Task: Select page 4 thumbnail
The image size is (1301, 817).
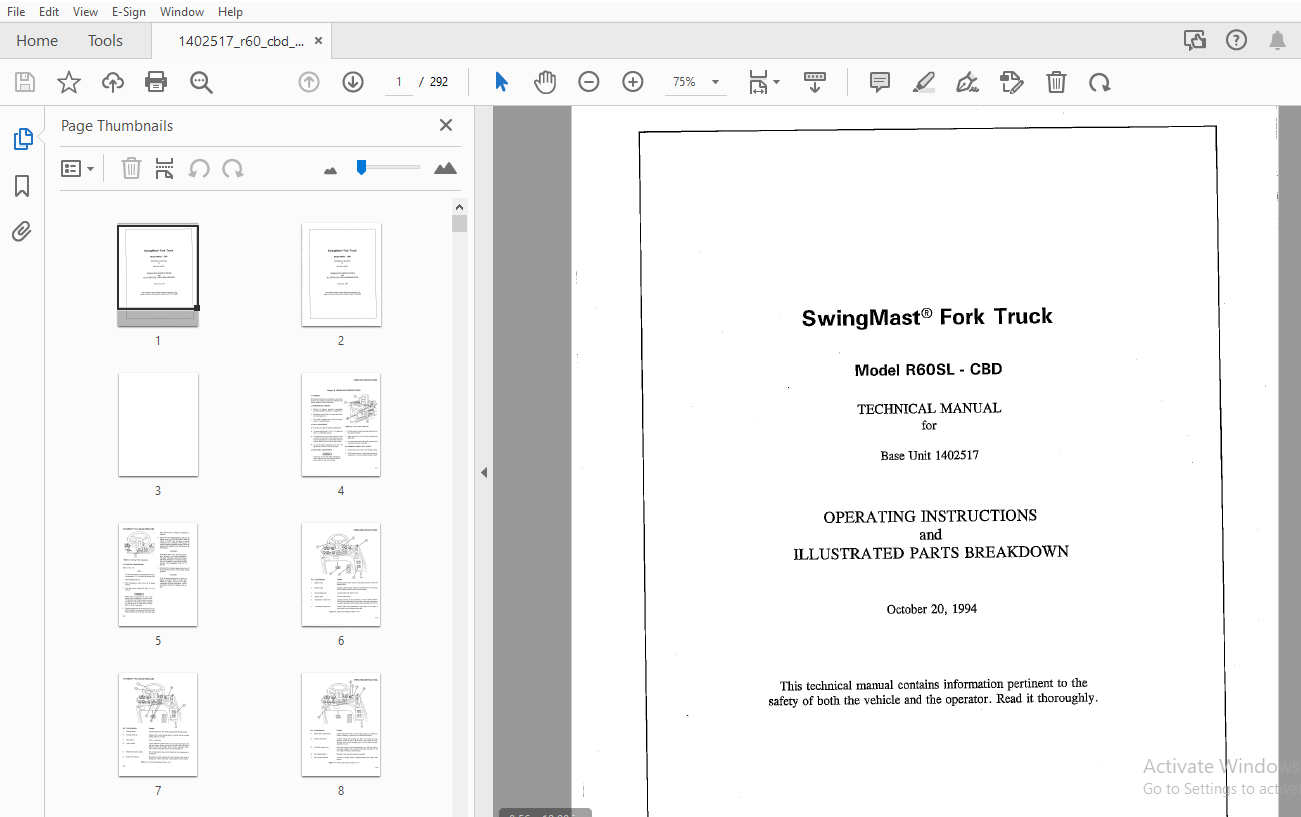Action: tap(341, 424)
